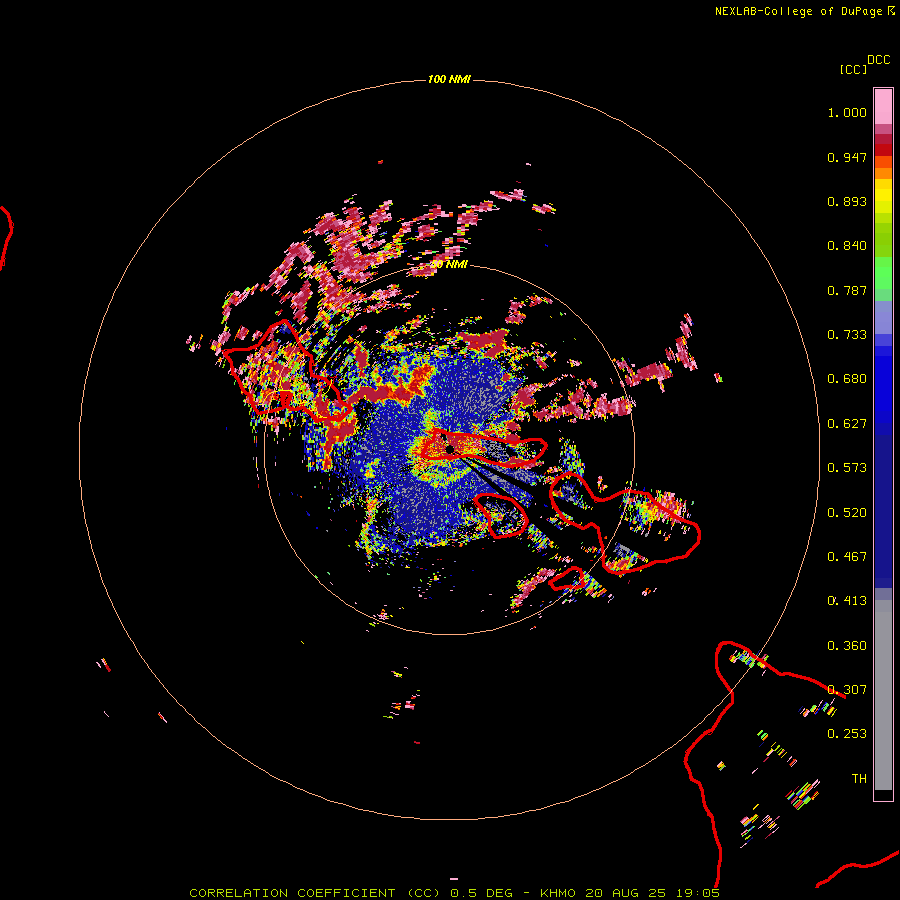The width and height of the screenshot is (900, 900).
Task: Click the 100 NMI range ring label
Action: click(x=449, y=79)
